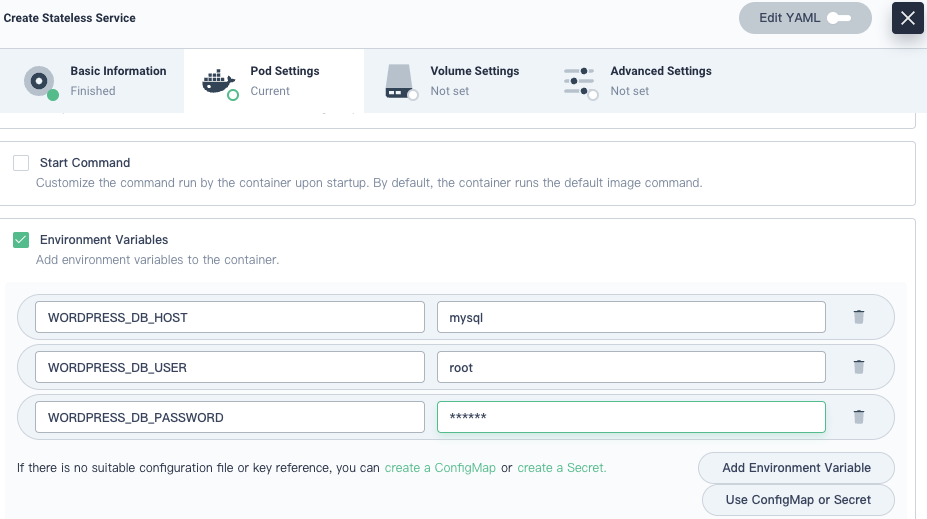Click the Add Environment Variable button

tap(796, 468)
